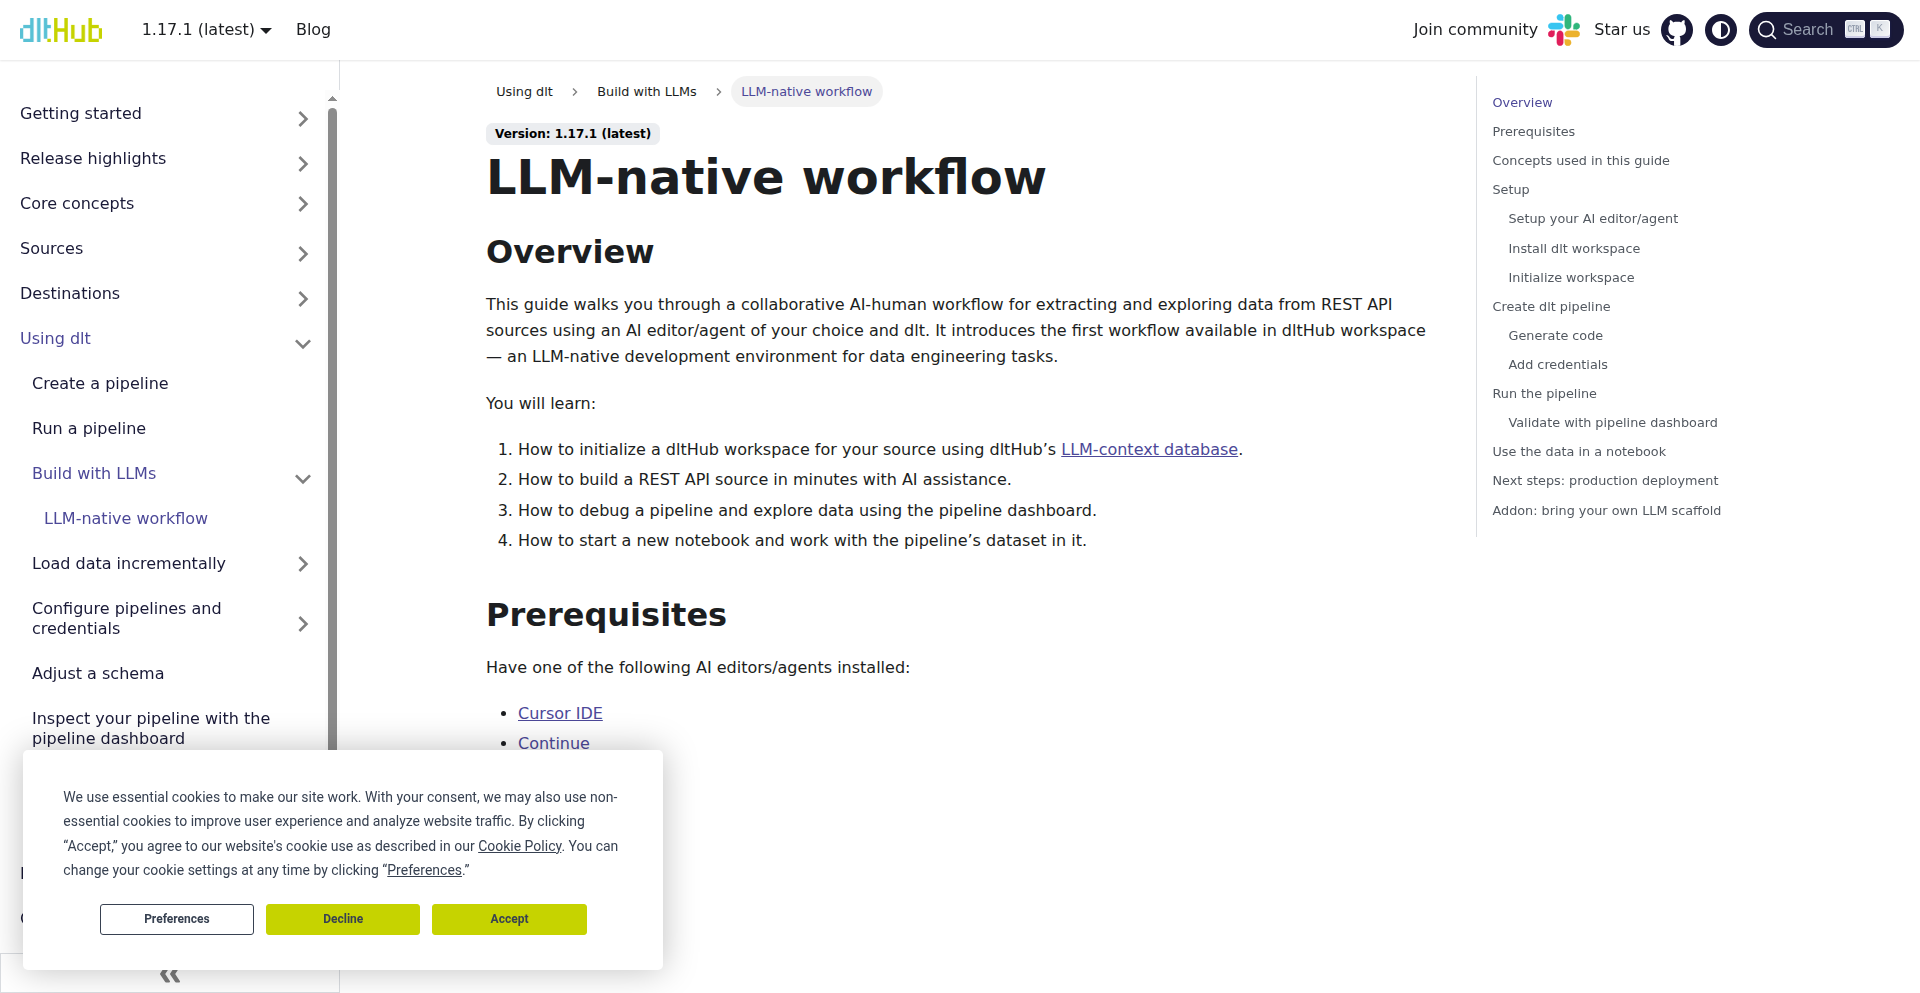Viewport: 1920px width, 993px height.
Task: Jump to Setup in table of contents
Action: pyautogui.click(x=1510, y=190)
